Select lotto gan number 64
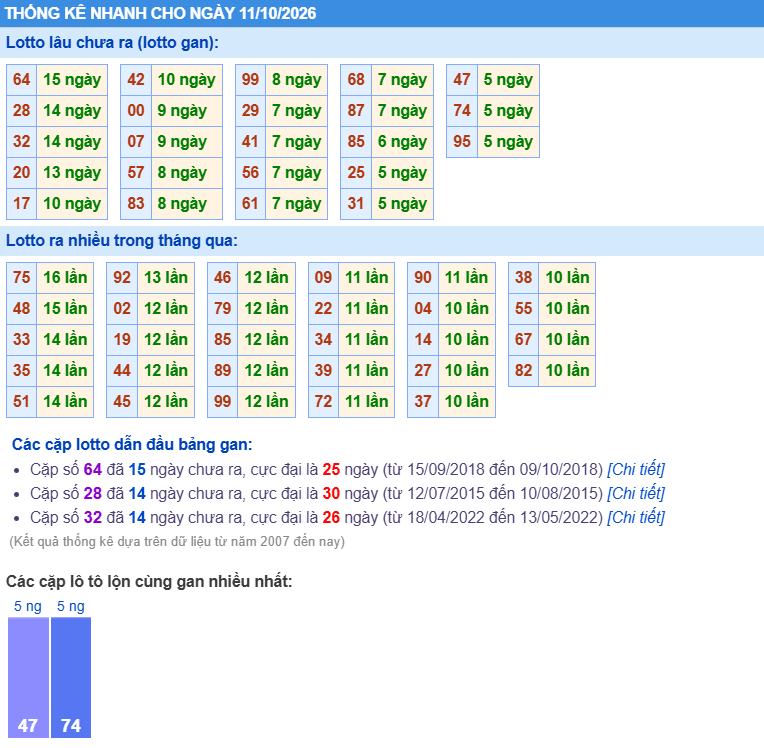This screenshot has height=748, width=764. tap(21, 79)
